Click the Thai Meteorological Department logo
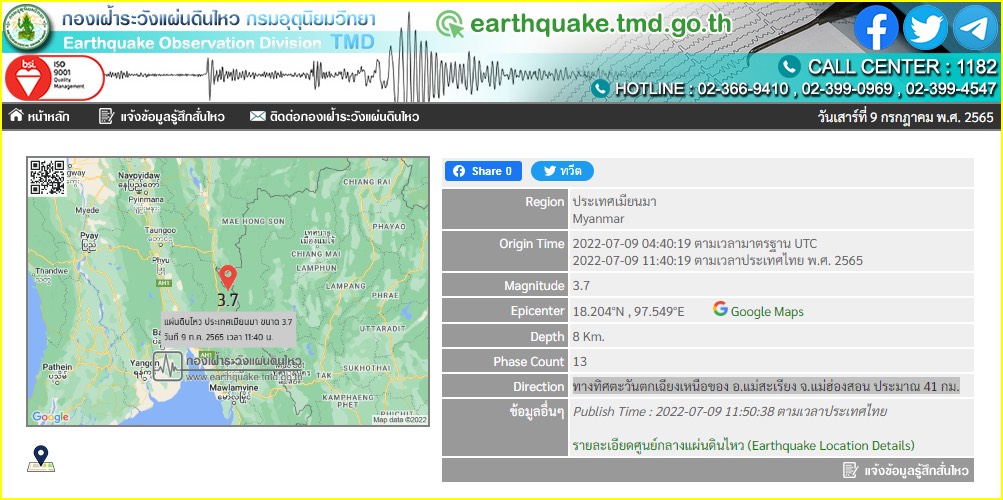This screenshot has height=500, width=1003. click(x=27, y=29)
